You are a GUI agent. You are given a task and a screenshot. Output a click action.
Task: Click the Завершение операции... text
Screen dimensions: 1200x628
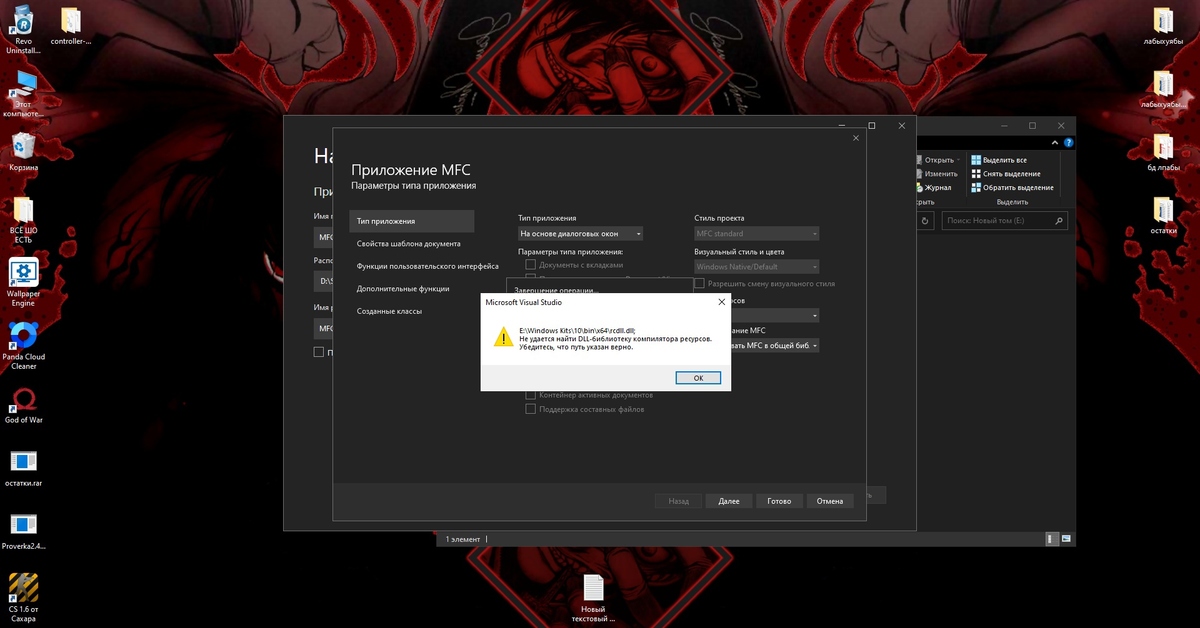click(x=555, y=291)
